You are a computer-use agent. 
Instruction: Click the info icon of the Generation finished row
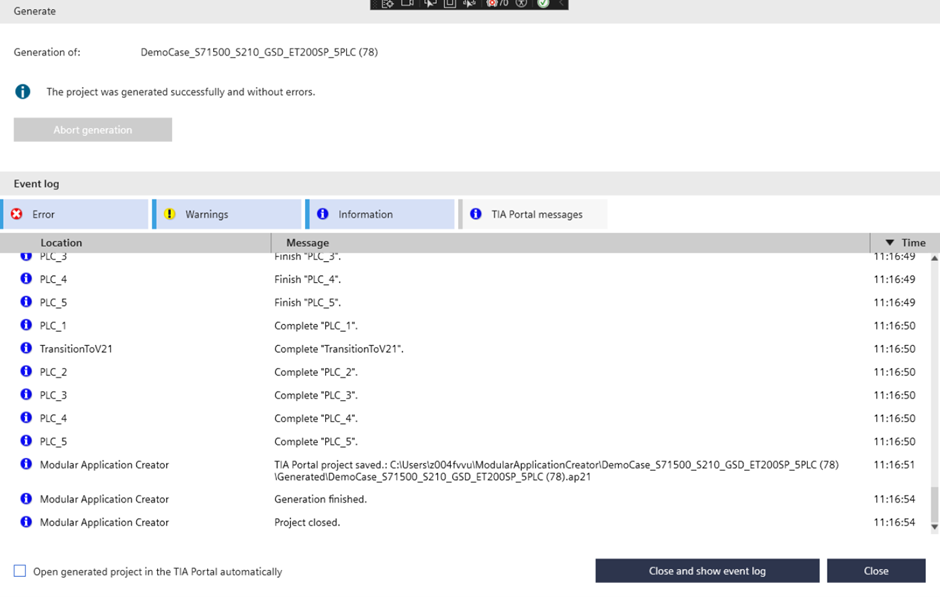pos(26,498)
